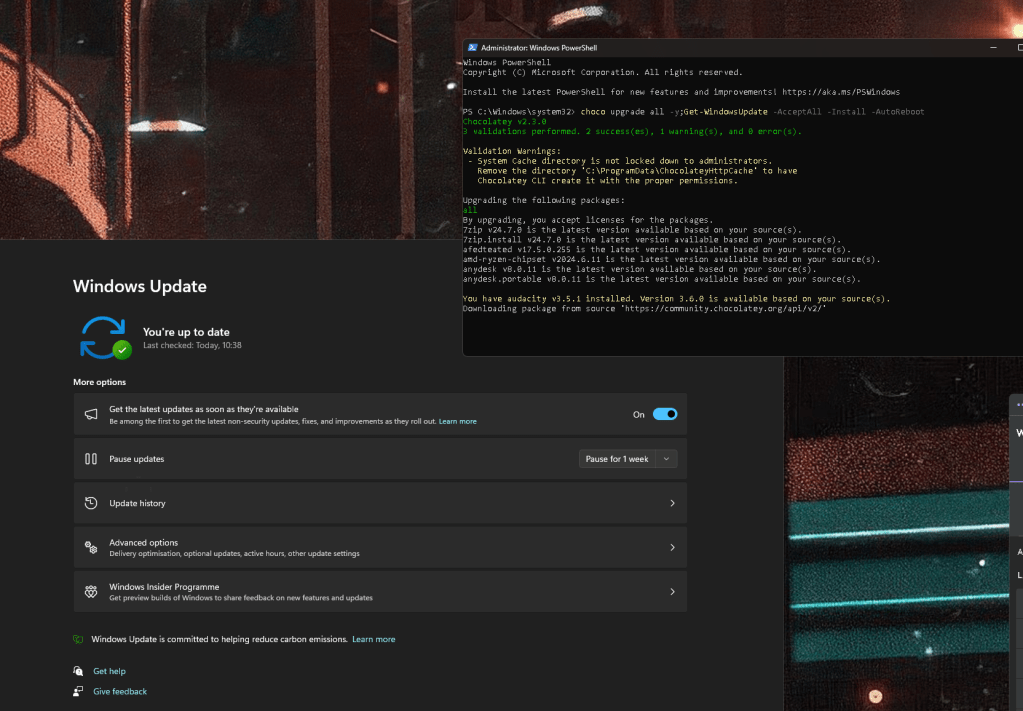Click the Windows Insider Programme label

coord(164,587)
